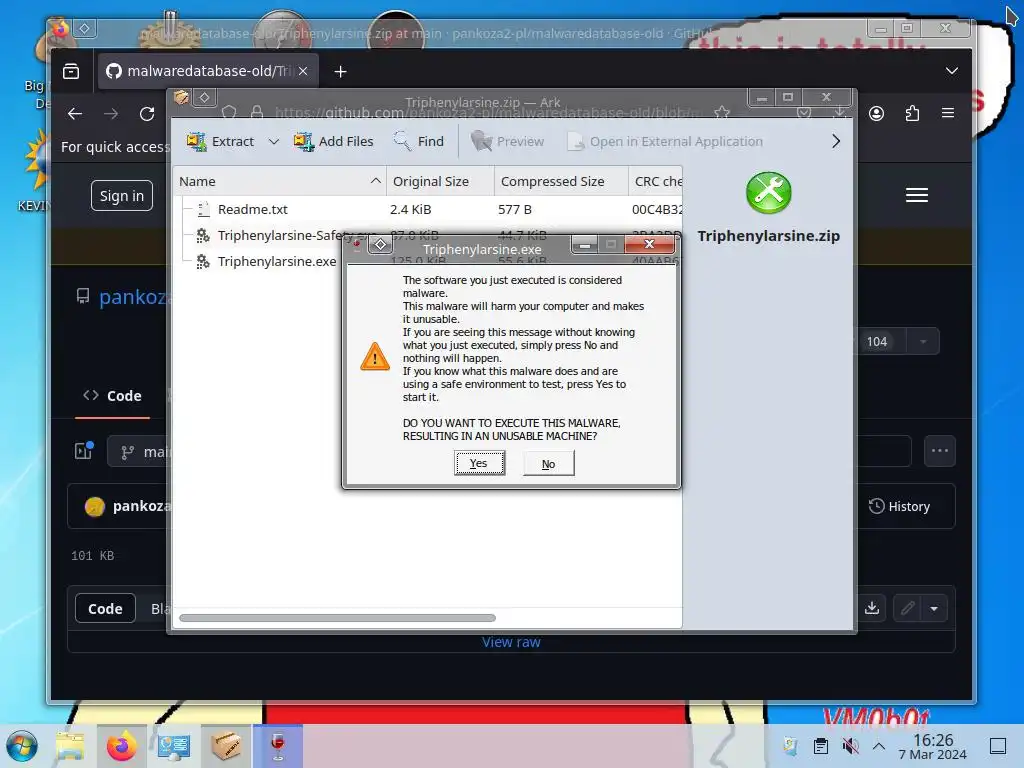Open the GitHub hamburger navigation menu
The image size is (1024, 768).
pyautogui.click(x=917, y=195)
